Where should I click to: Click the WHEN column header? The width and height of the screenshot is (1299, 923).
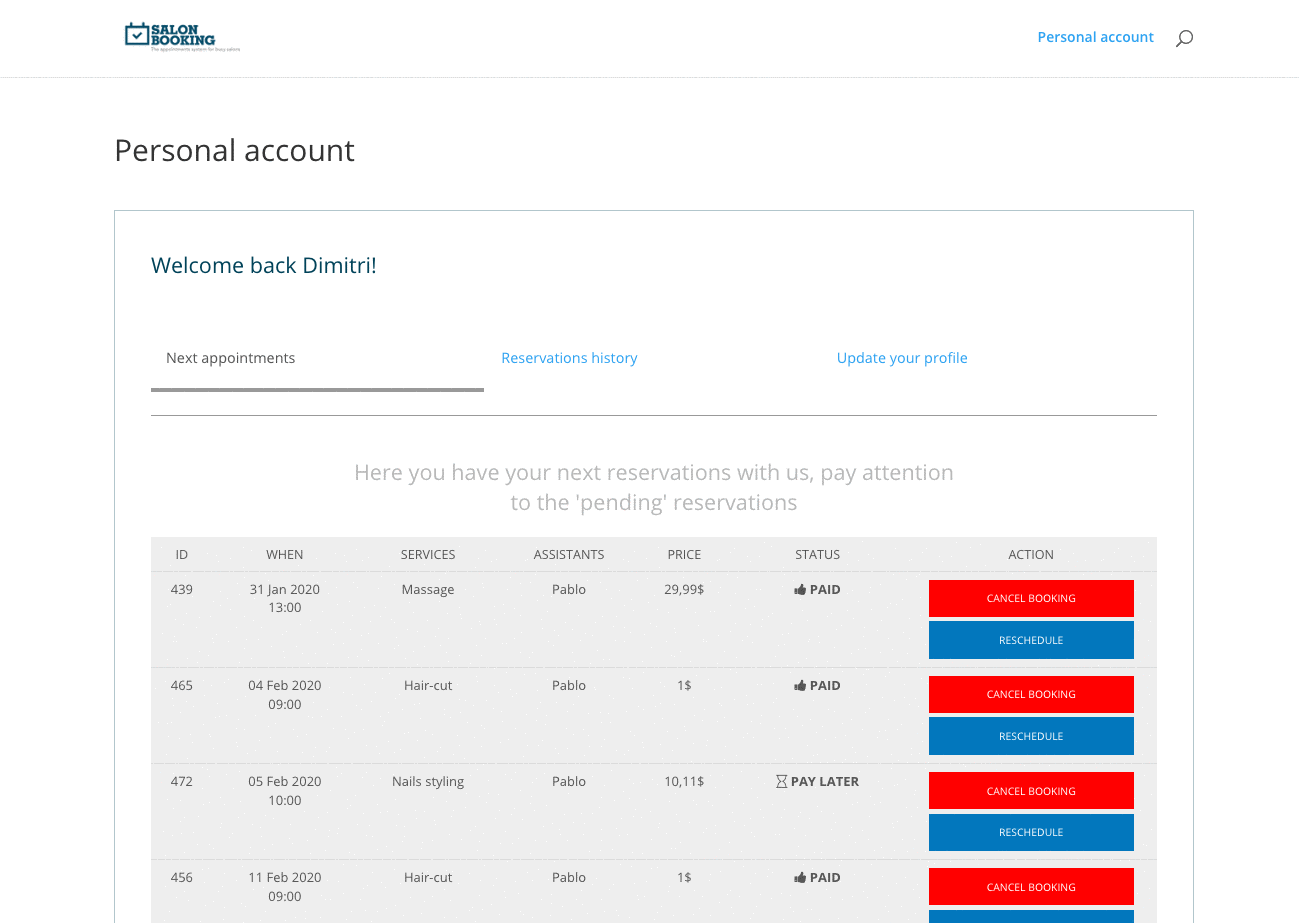click(285, 554)
